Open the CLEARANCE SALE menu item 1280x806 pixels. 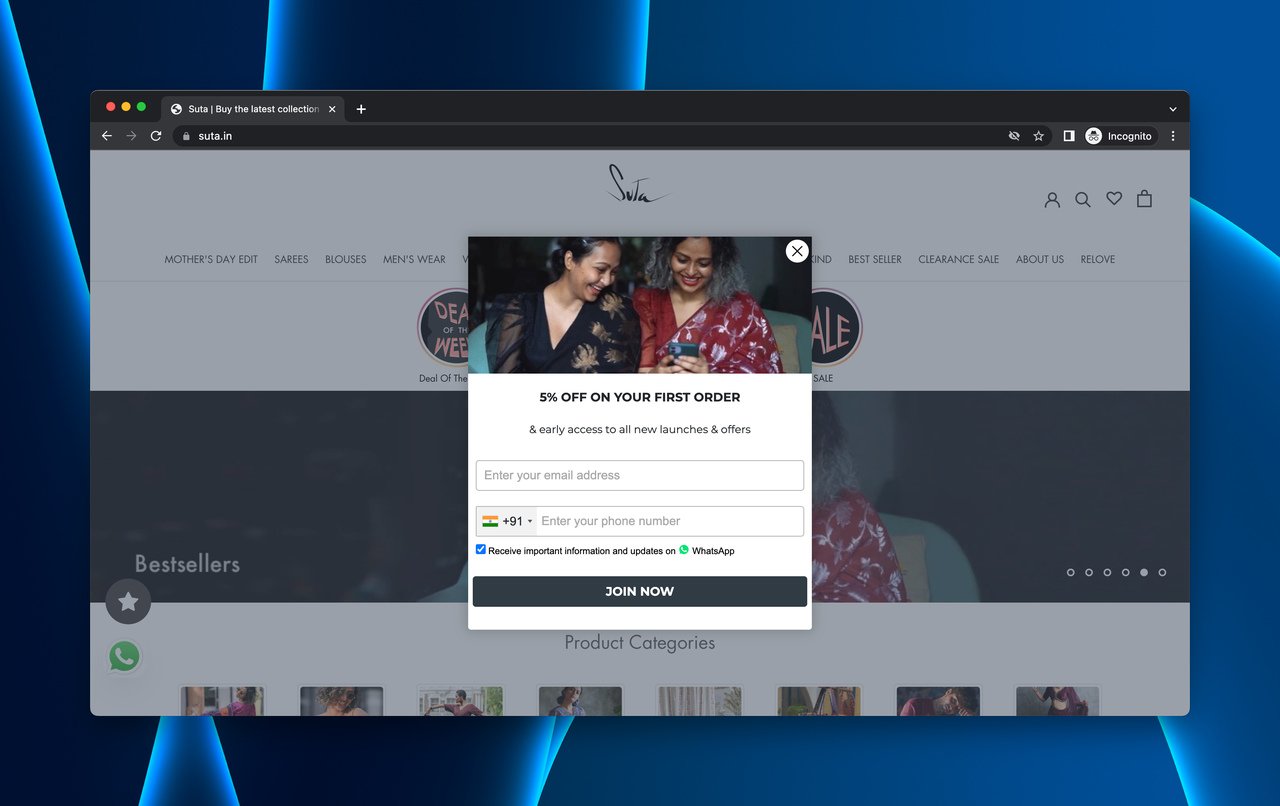(x=959, y=259)
